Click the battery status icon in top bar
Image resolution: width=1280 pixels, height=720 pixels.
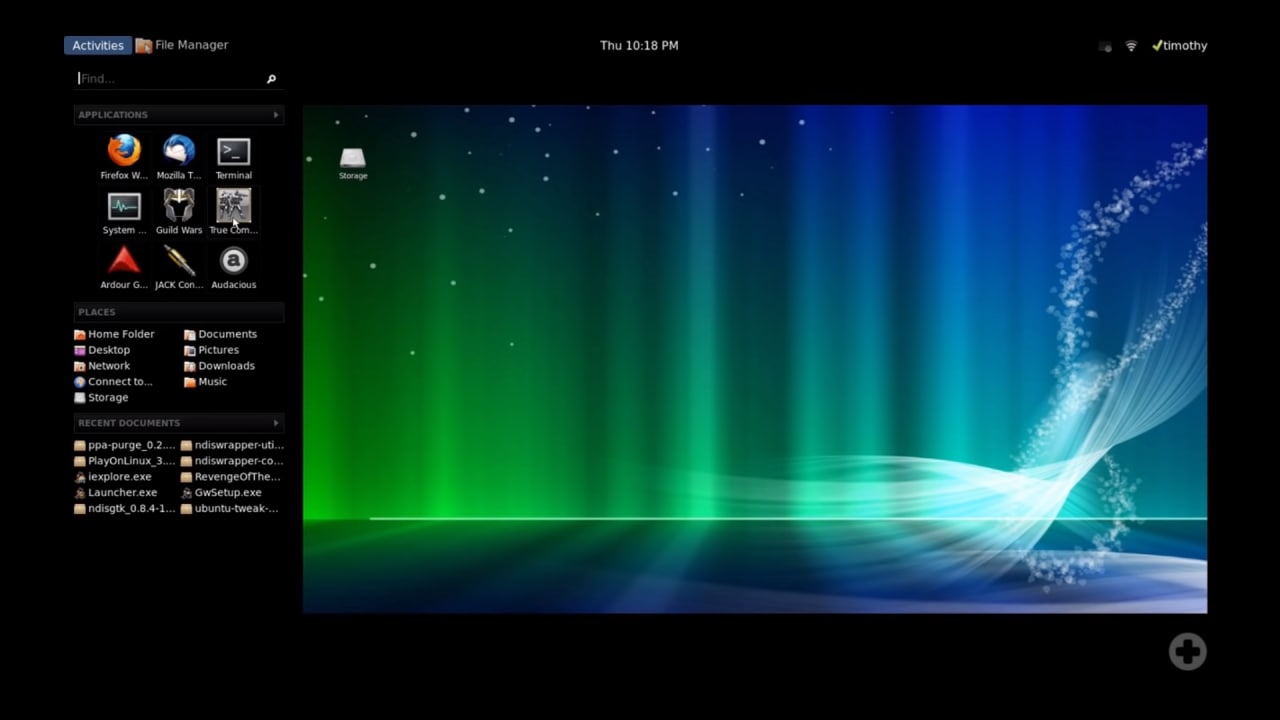pos(1105,46)
